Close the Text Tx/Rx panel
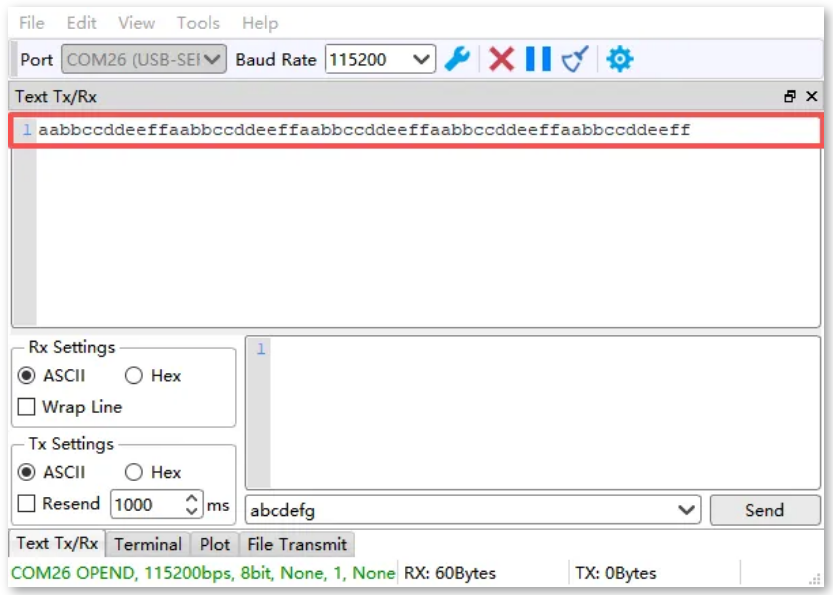Screen dimensions: 833x595 pos(811,97)
